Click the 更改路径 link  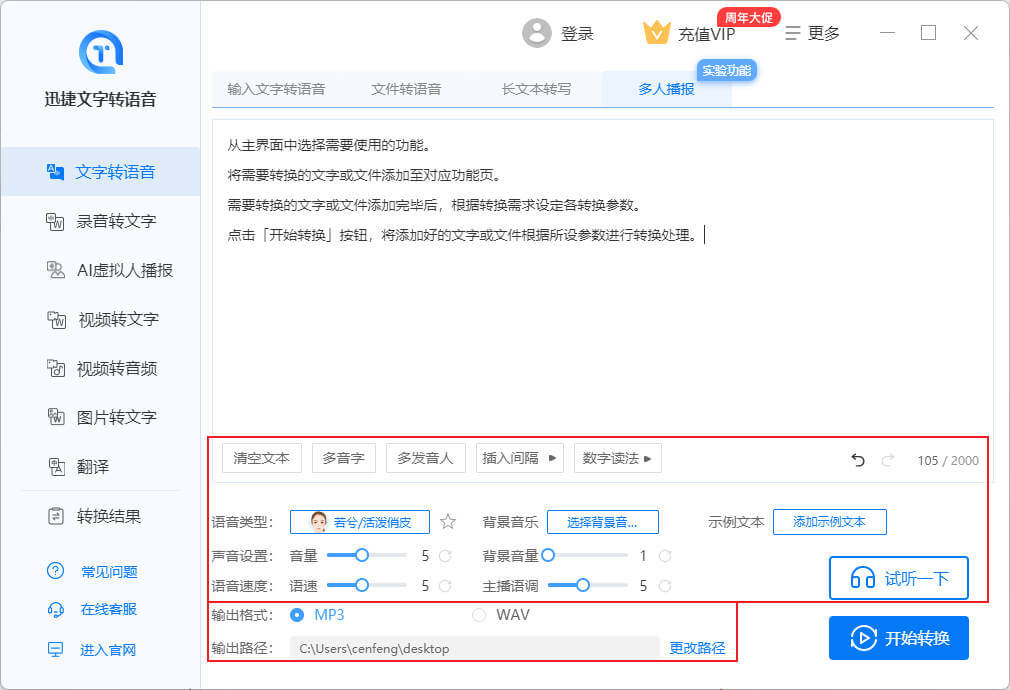[x=697, y=648]
